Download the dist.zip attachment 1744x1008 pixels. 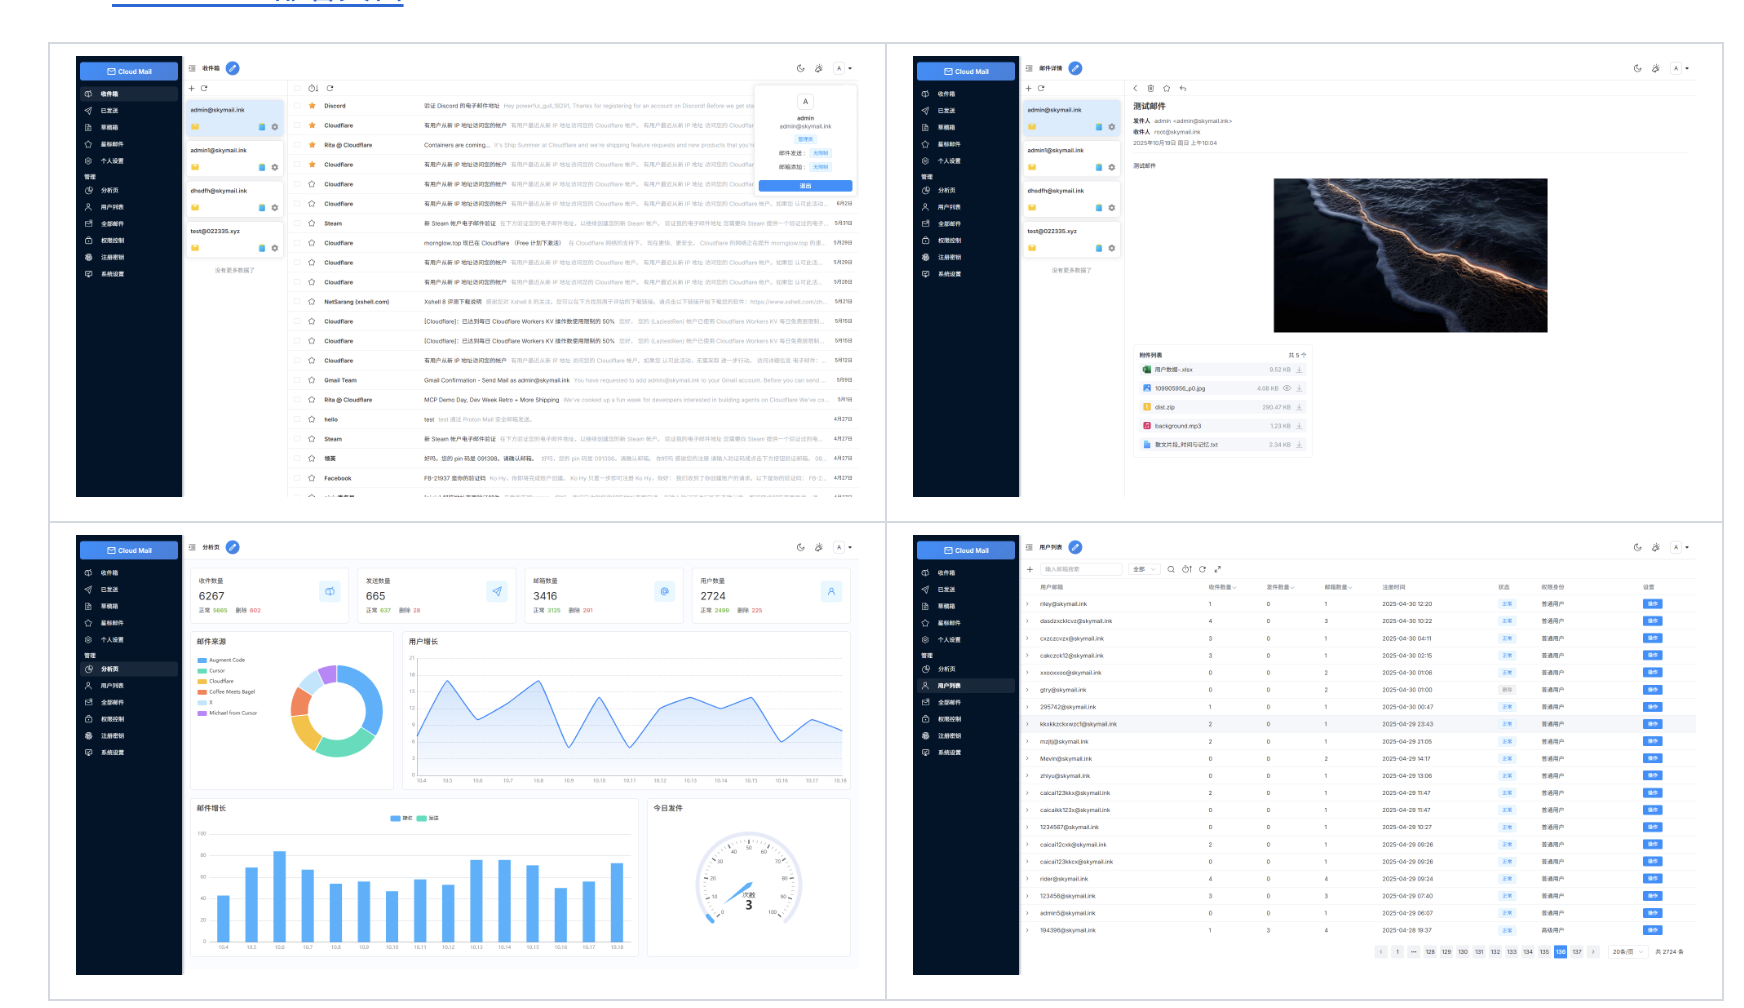(x=1299, y=407)
